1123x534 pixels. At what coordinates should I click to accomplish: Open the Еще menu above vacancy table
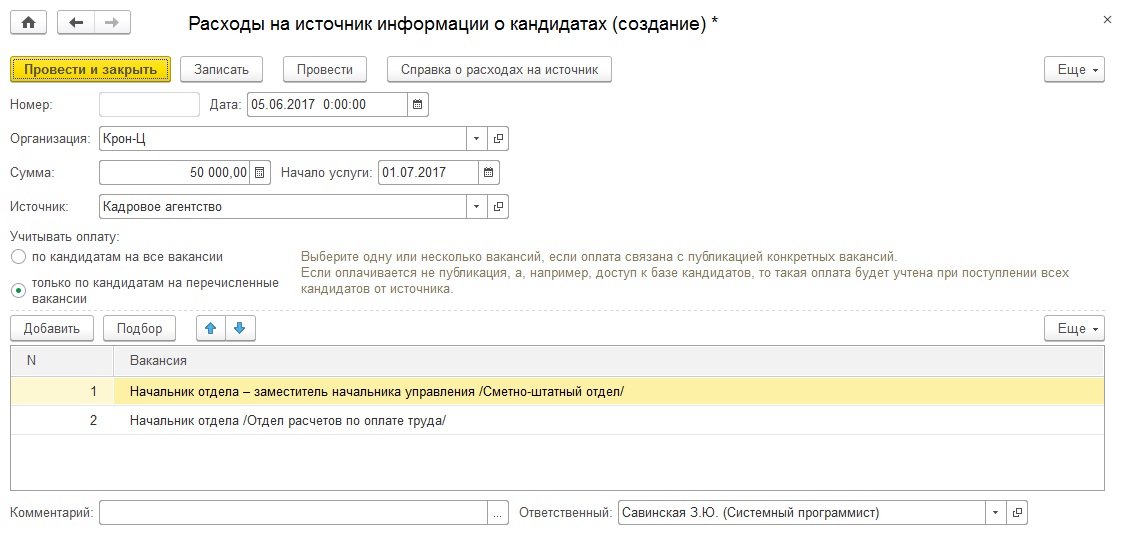[x=1074, y=327]
